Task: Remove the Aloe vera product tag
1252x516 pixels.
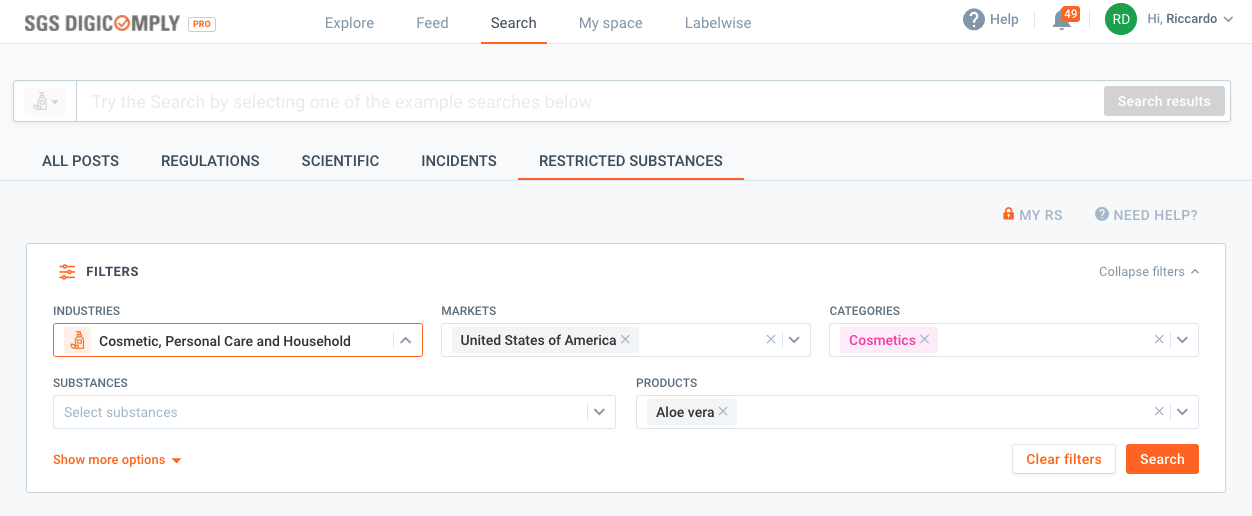Action: pos(722,412)
